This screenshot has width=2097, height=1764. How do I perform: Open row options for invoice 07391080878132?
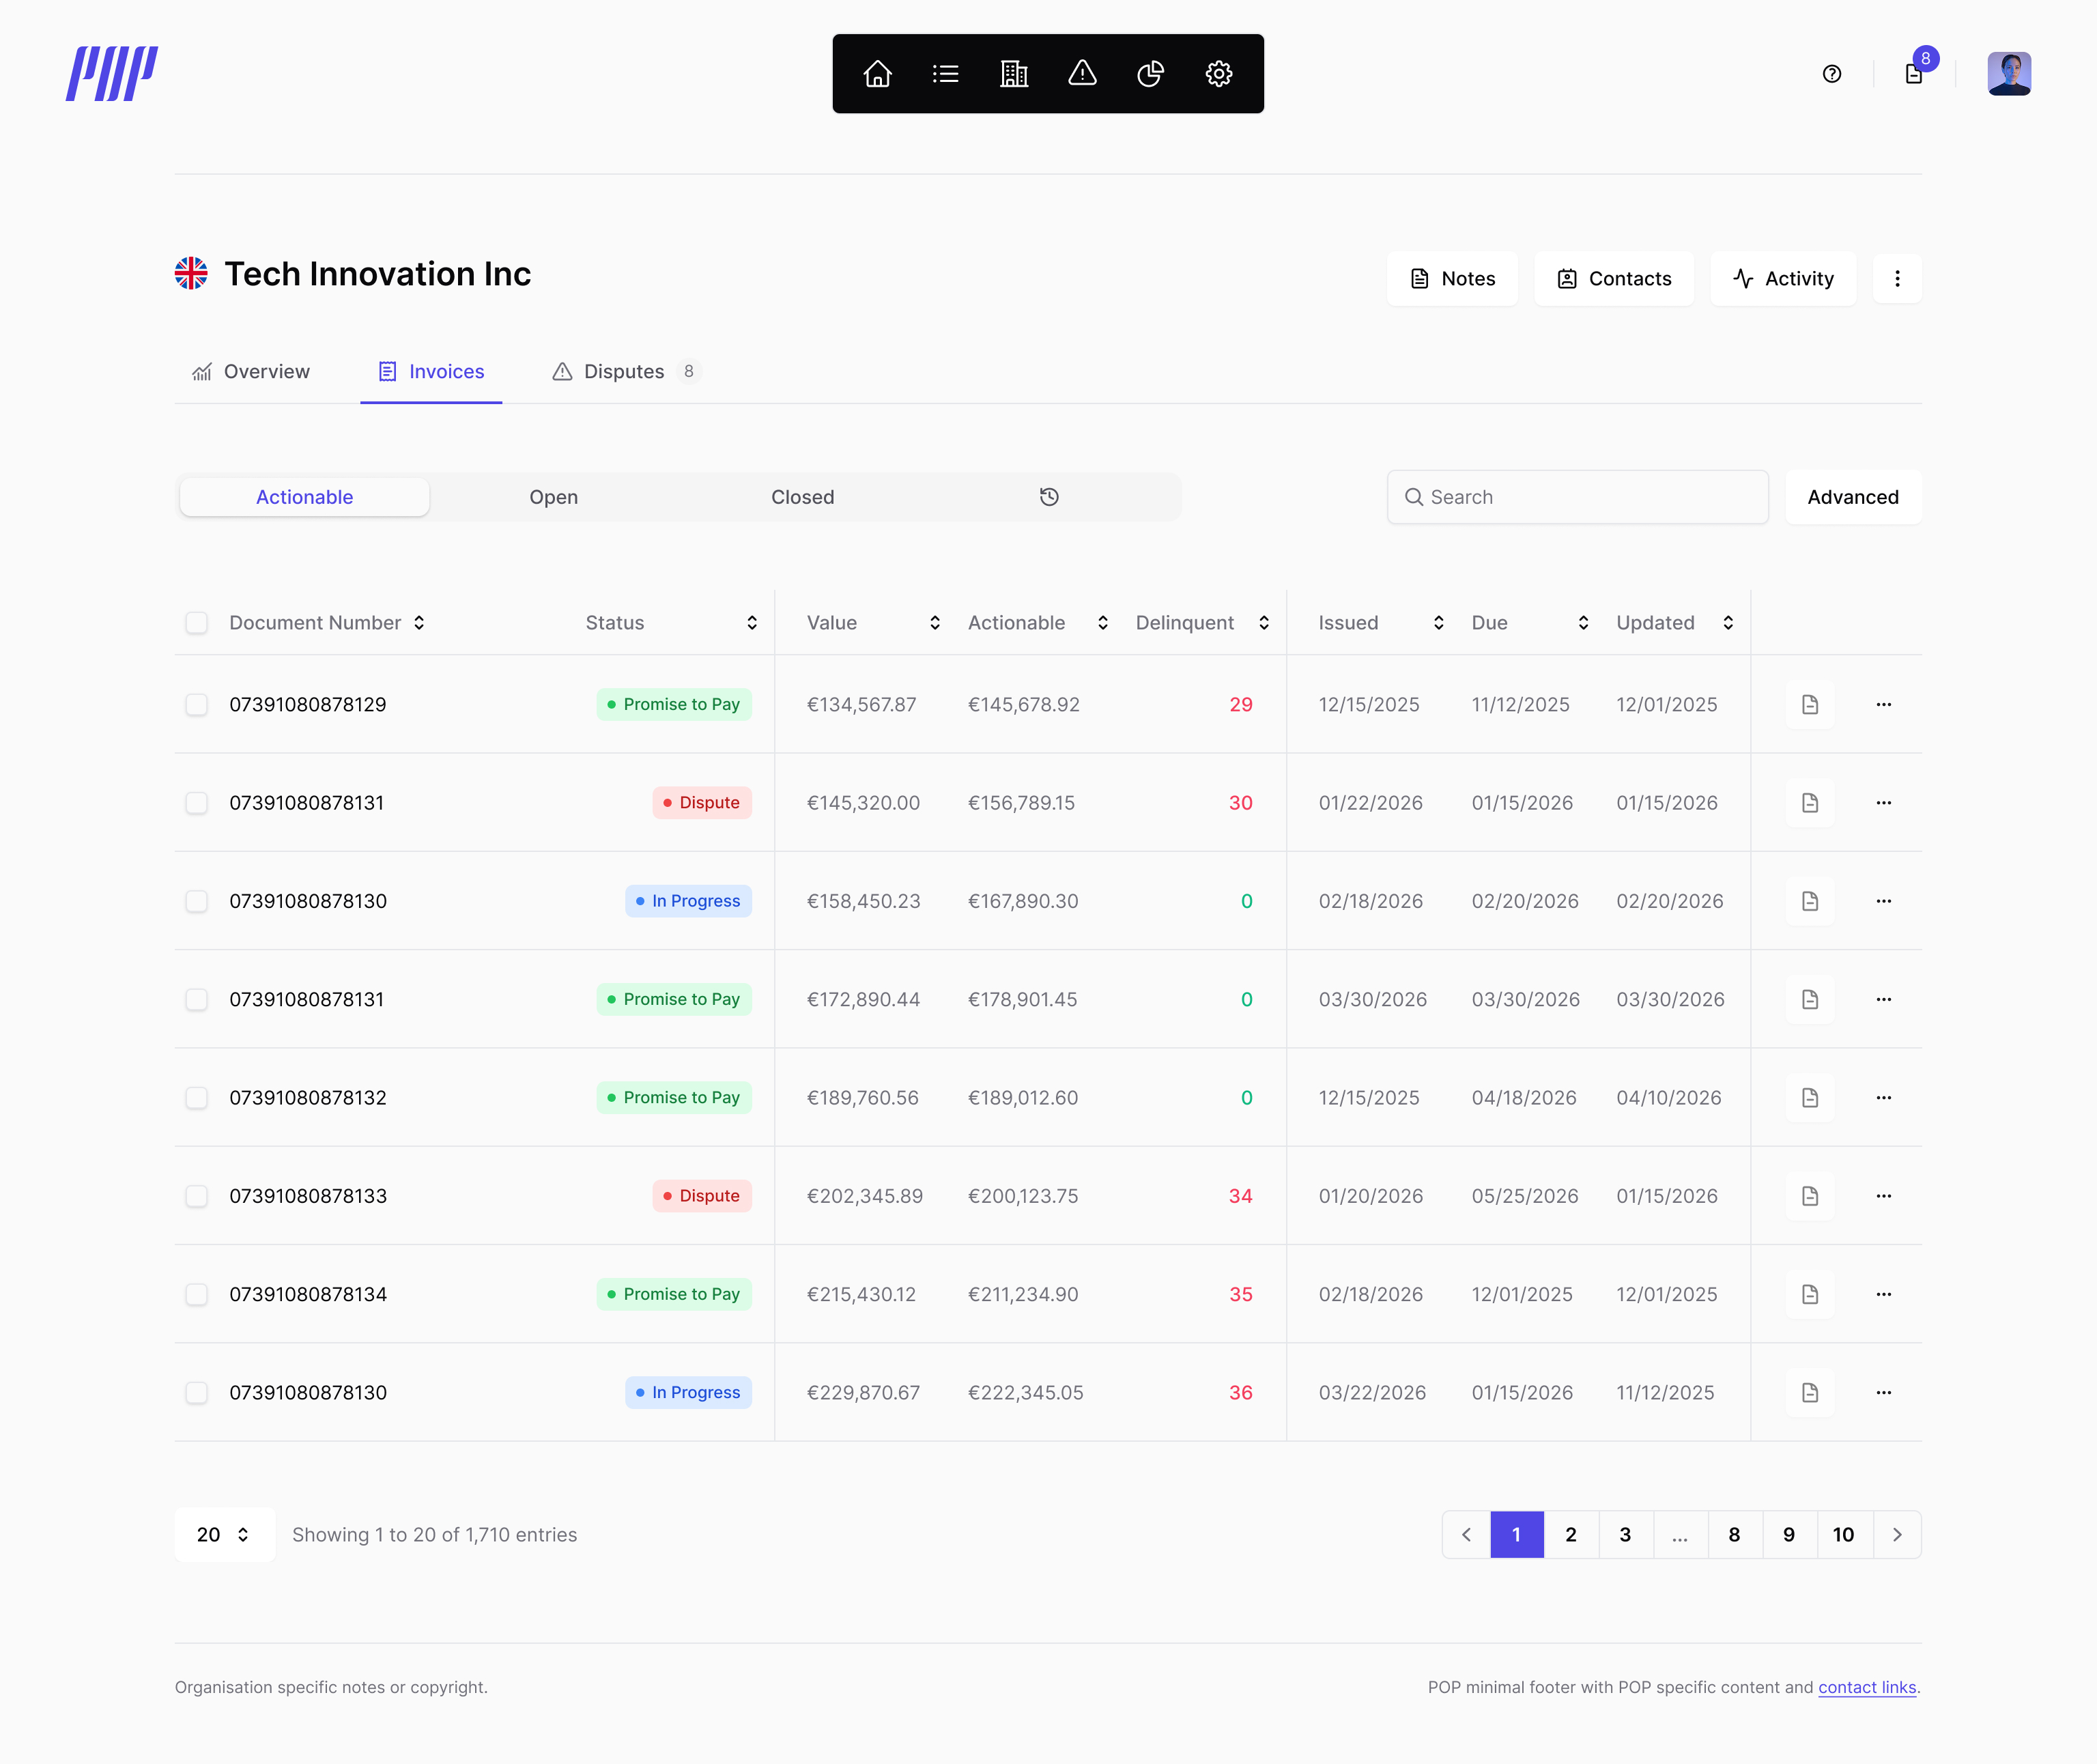click(1883, 1098)
